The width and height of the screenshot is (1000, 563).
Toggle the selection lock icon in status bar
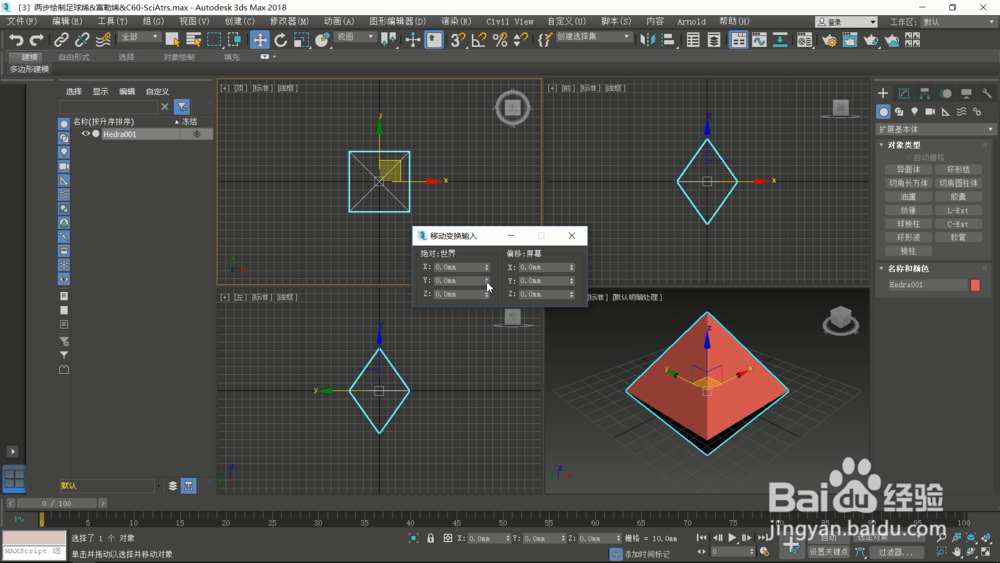430,538
